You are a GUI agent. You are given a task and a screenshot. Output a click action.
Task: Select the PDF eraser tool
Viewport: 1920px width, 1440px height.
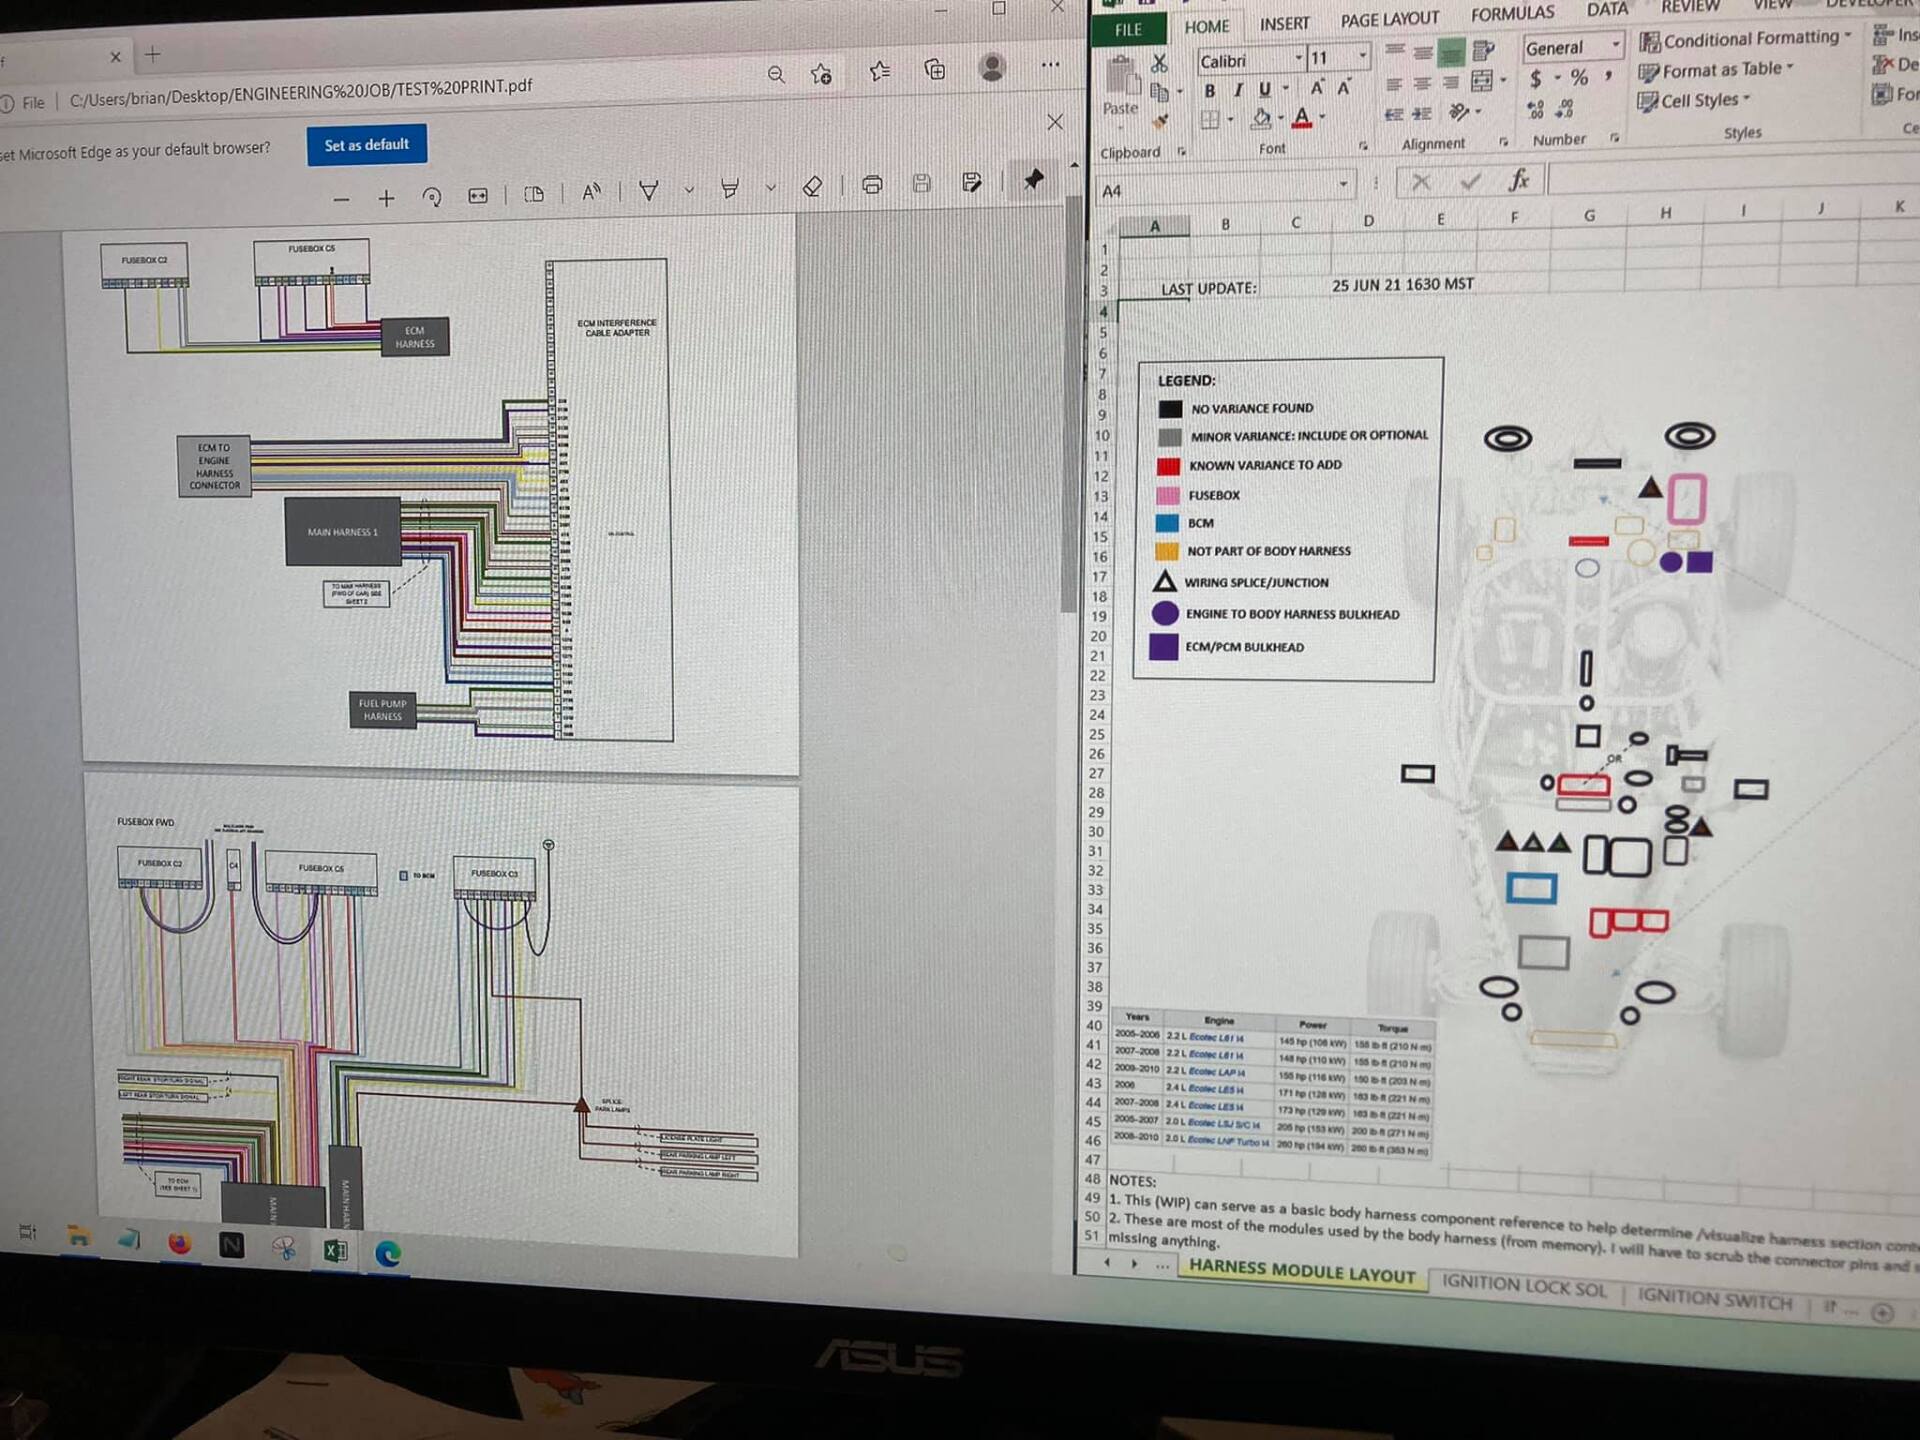coord(812,186)
